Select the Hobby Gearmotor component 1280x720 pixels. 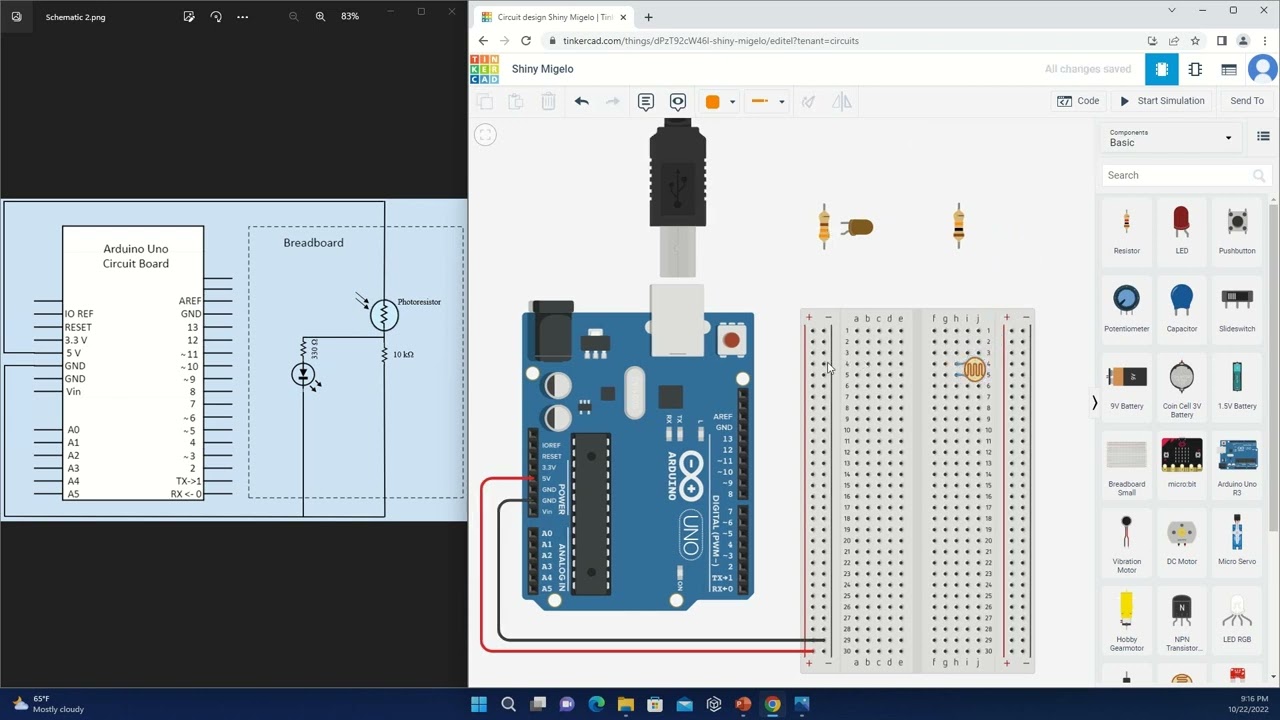point(1127,622)
